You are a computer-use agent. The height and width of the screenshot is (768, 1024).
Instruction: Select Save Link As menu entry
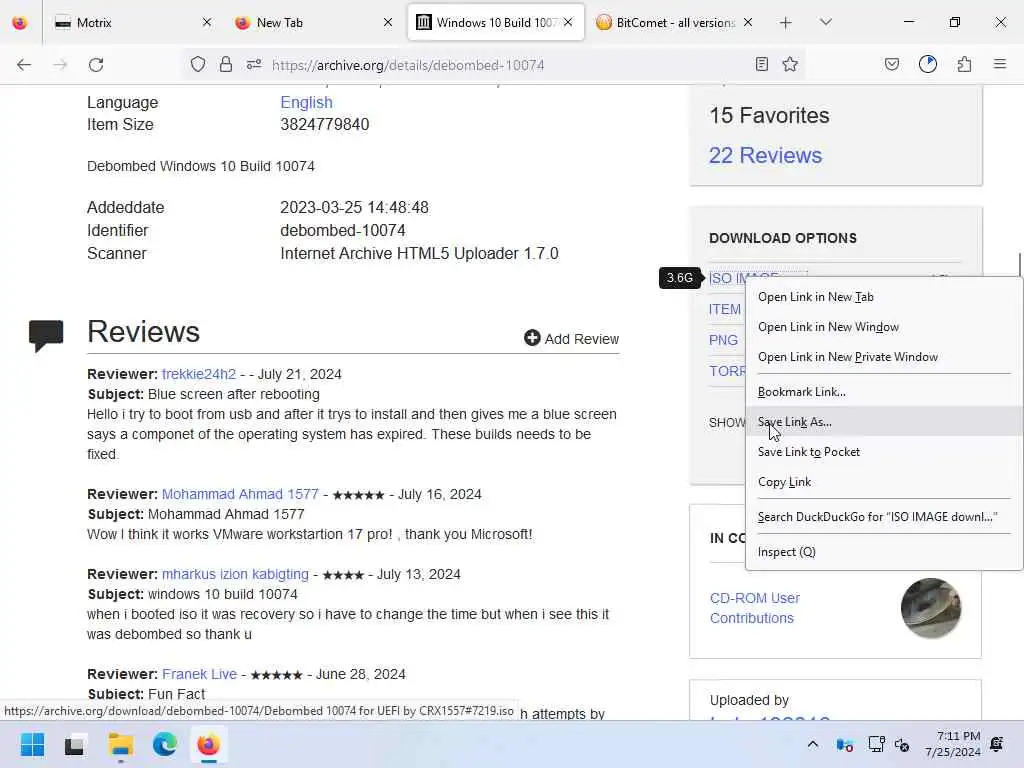pyautogui.click(x=884, y=422)
